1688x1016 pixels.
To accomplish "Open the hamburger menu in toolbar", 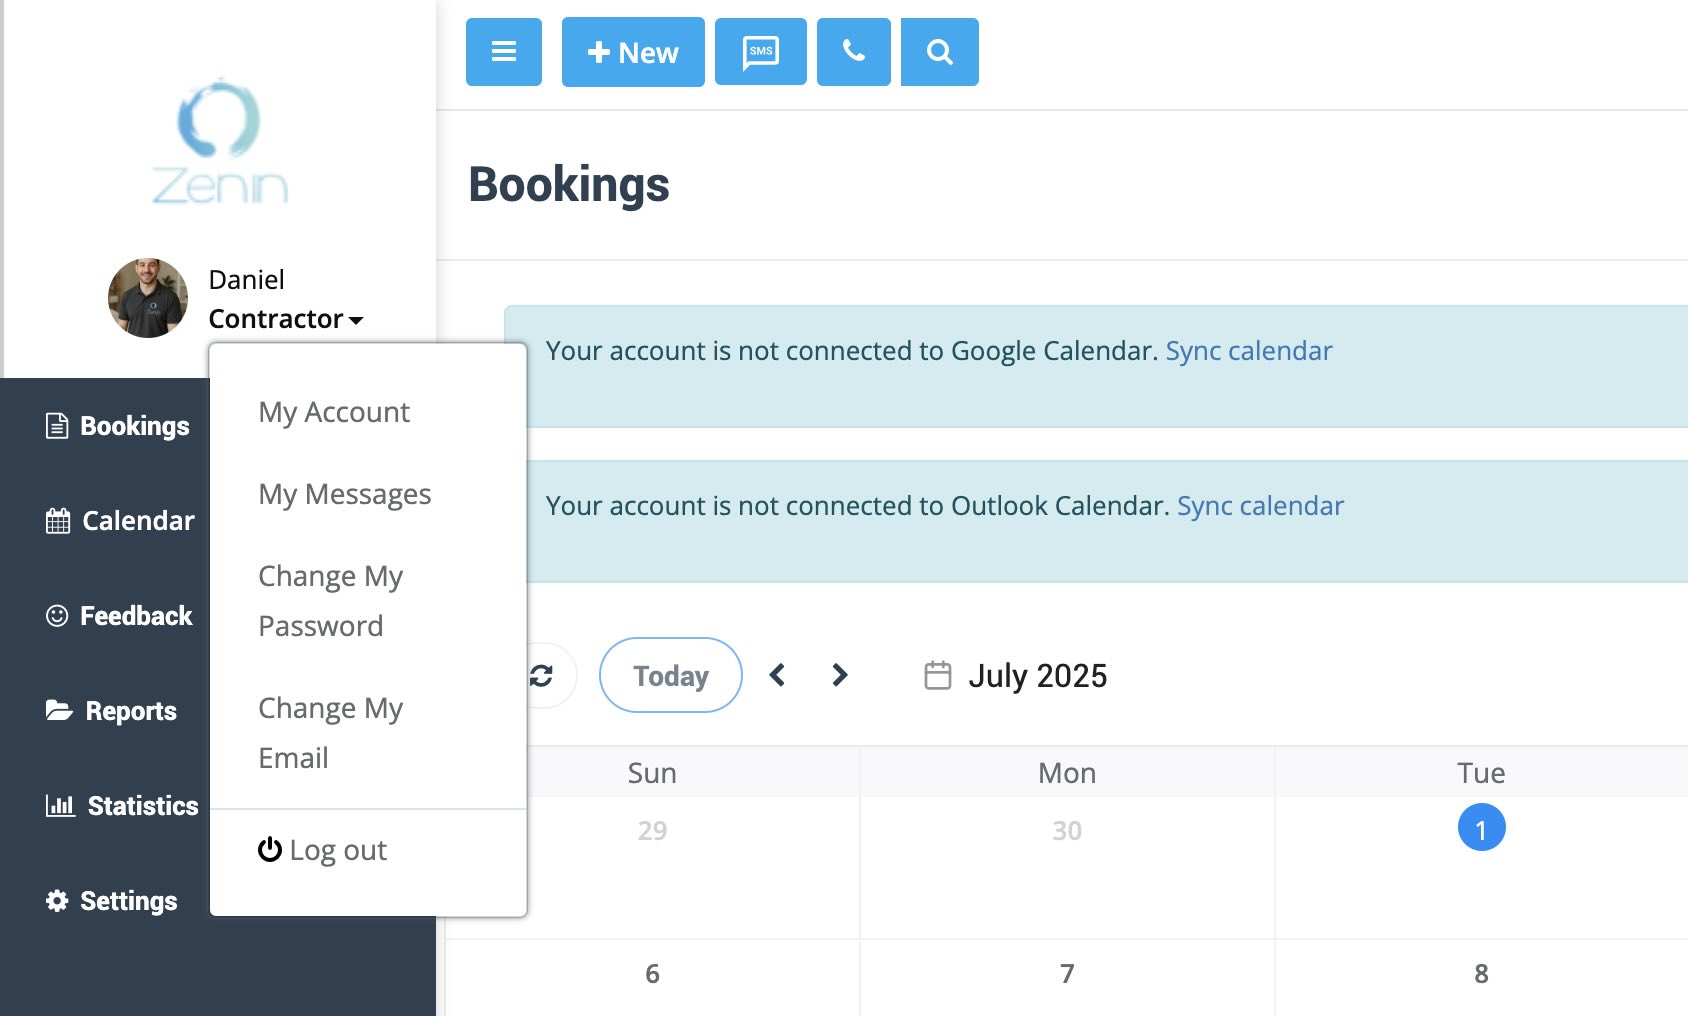I will 503,51.
